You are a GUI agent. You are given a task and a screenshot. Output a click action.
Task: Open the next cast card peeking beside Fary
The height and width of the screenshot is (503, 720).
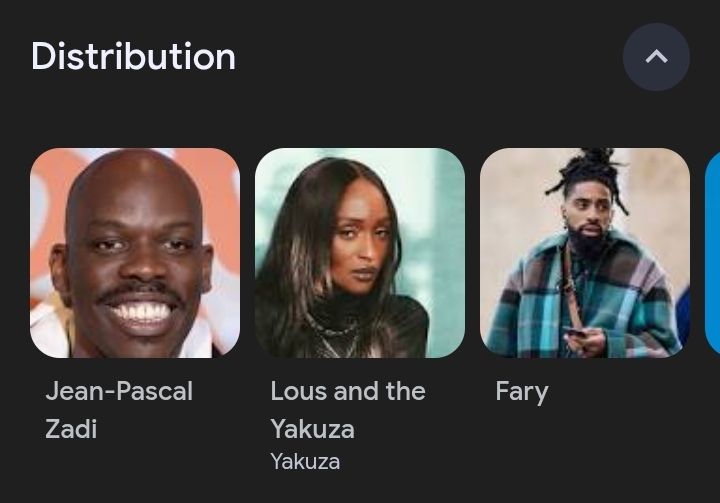coord(712,253)
